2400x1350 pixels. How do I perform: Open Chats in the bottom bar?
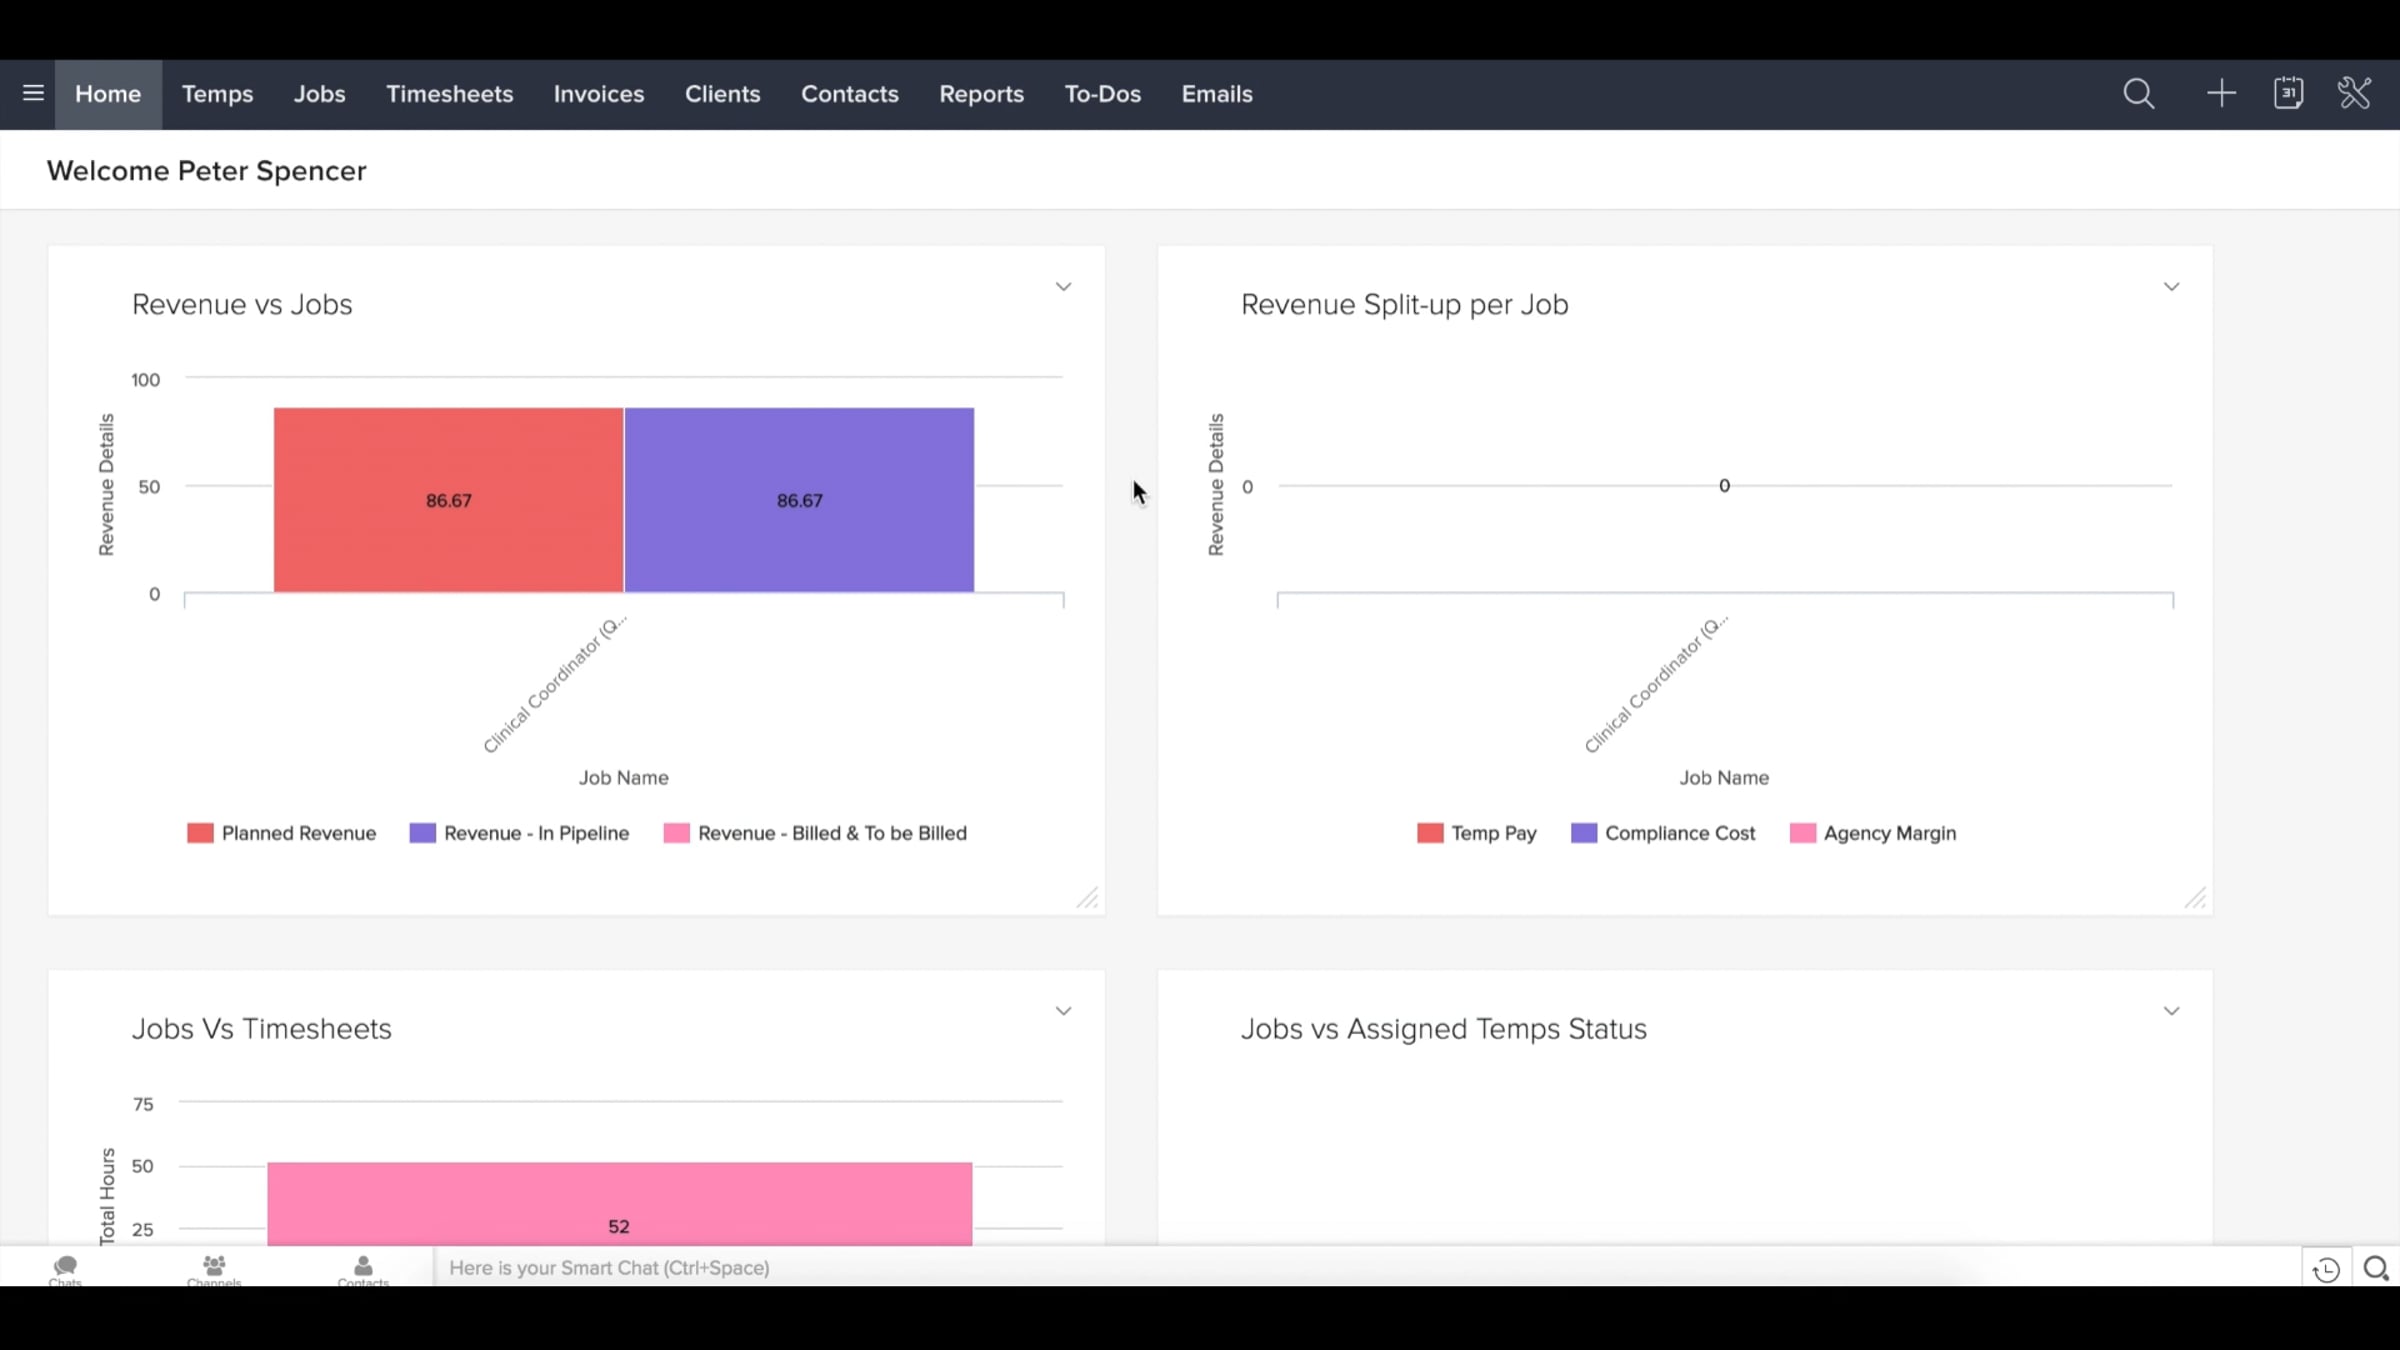tap(65, 1269)
